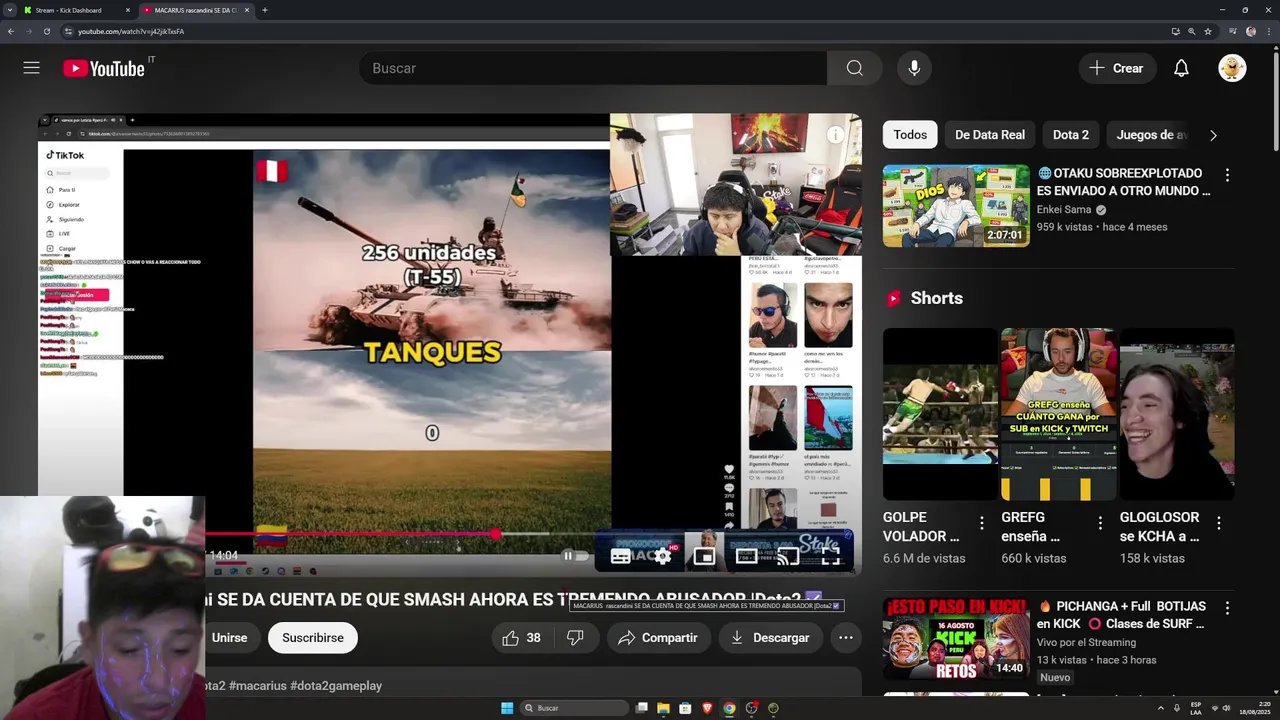
Task: Open OTAKU SOBREEXPLOTADO video thumbnail
Action: 956,206
